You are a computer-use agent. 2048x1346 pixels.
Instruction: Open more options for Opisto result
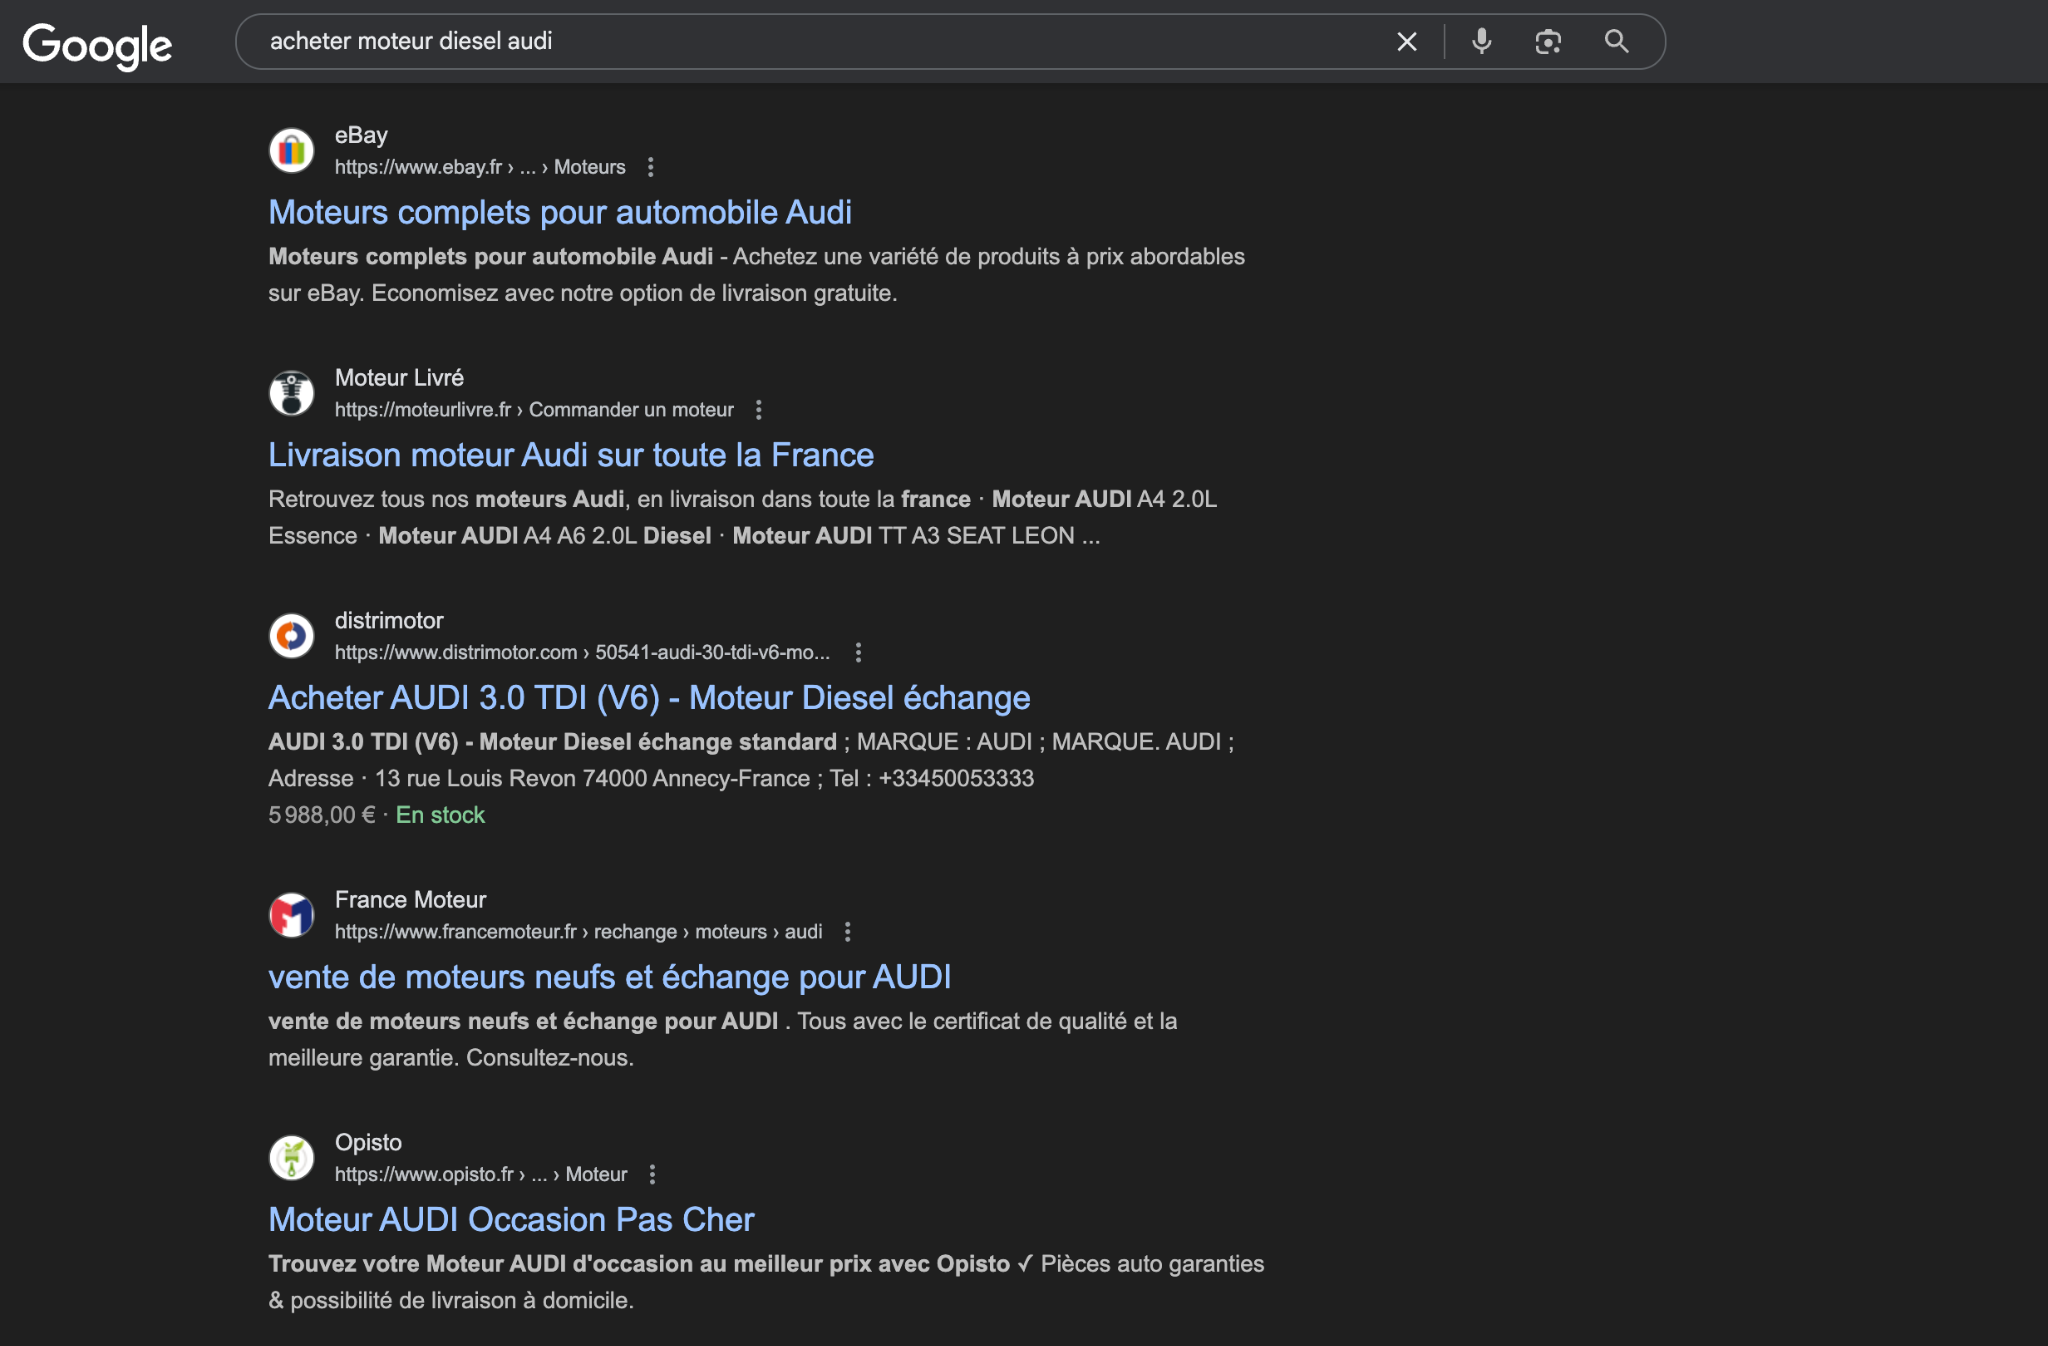[x=652, y=1175]
